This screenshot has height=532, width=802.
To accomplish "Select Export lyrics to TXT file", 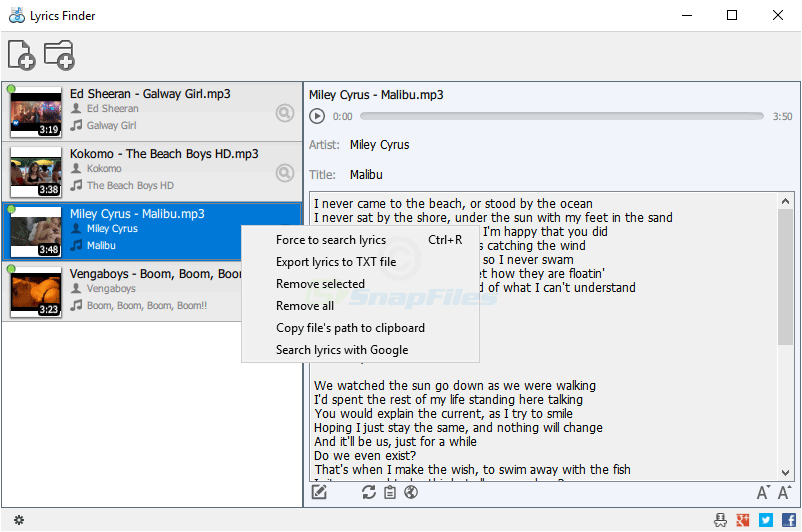I will 336,262.
